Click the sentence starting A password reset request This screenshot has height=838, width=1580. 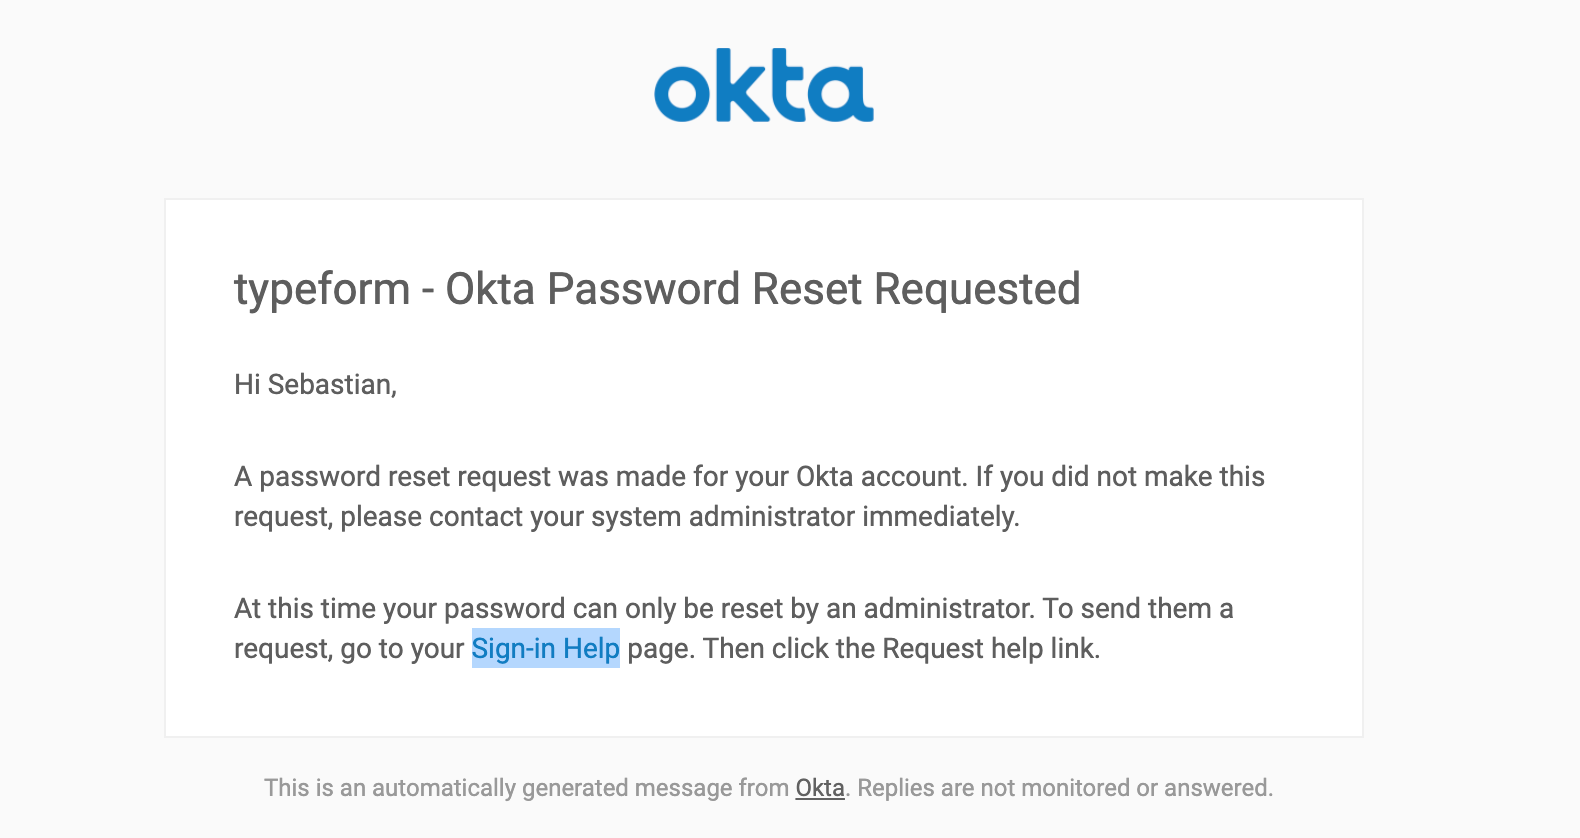tap(600, 477)
